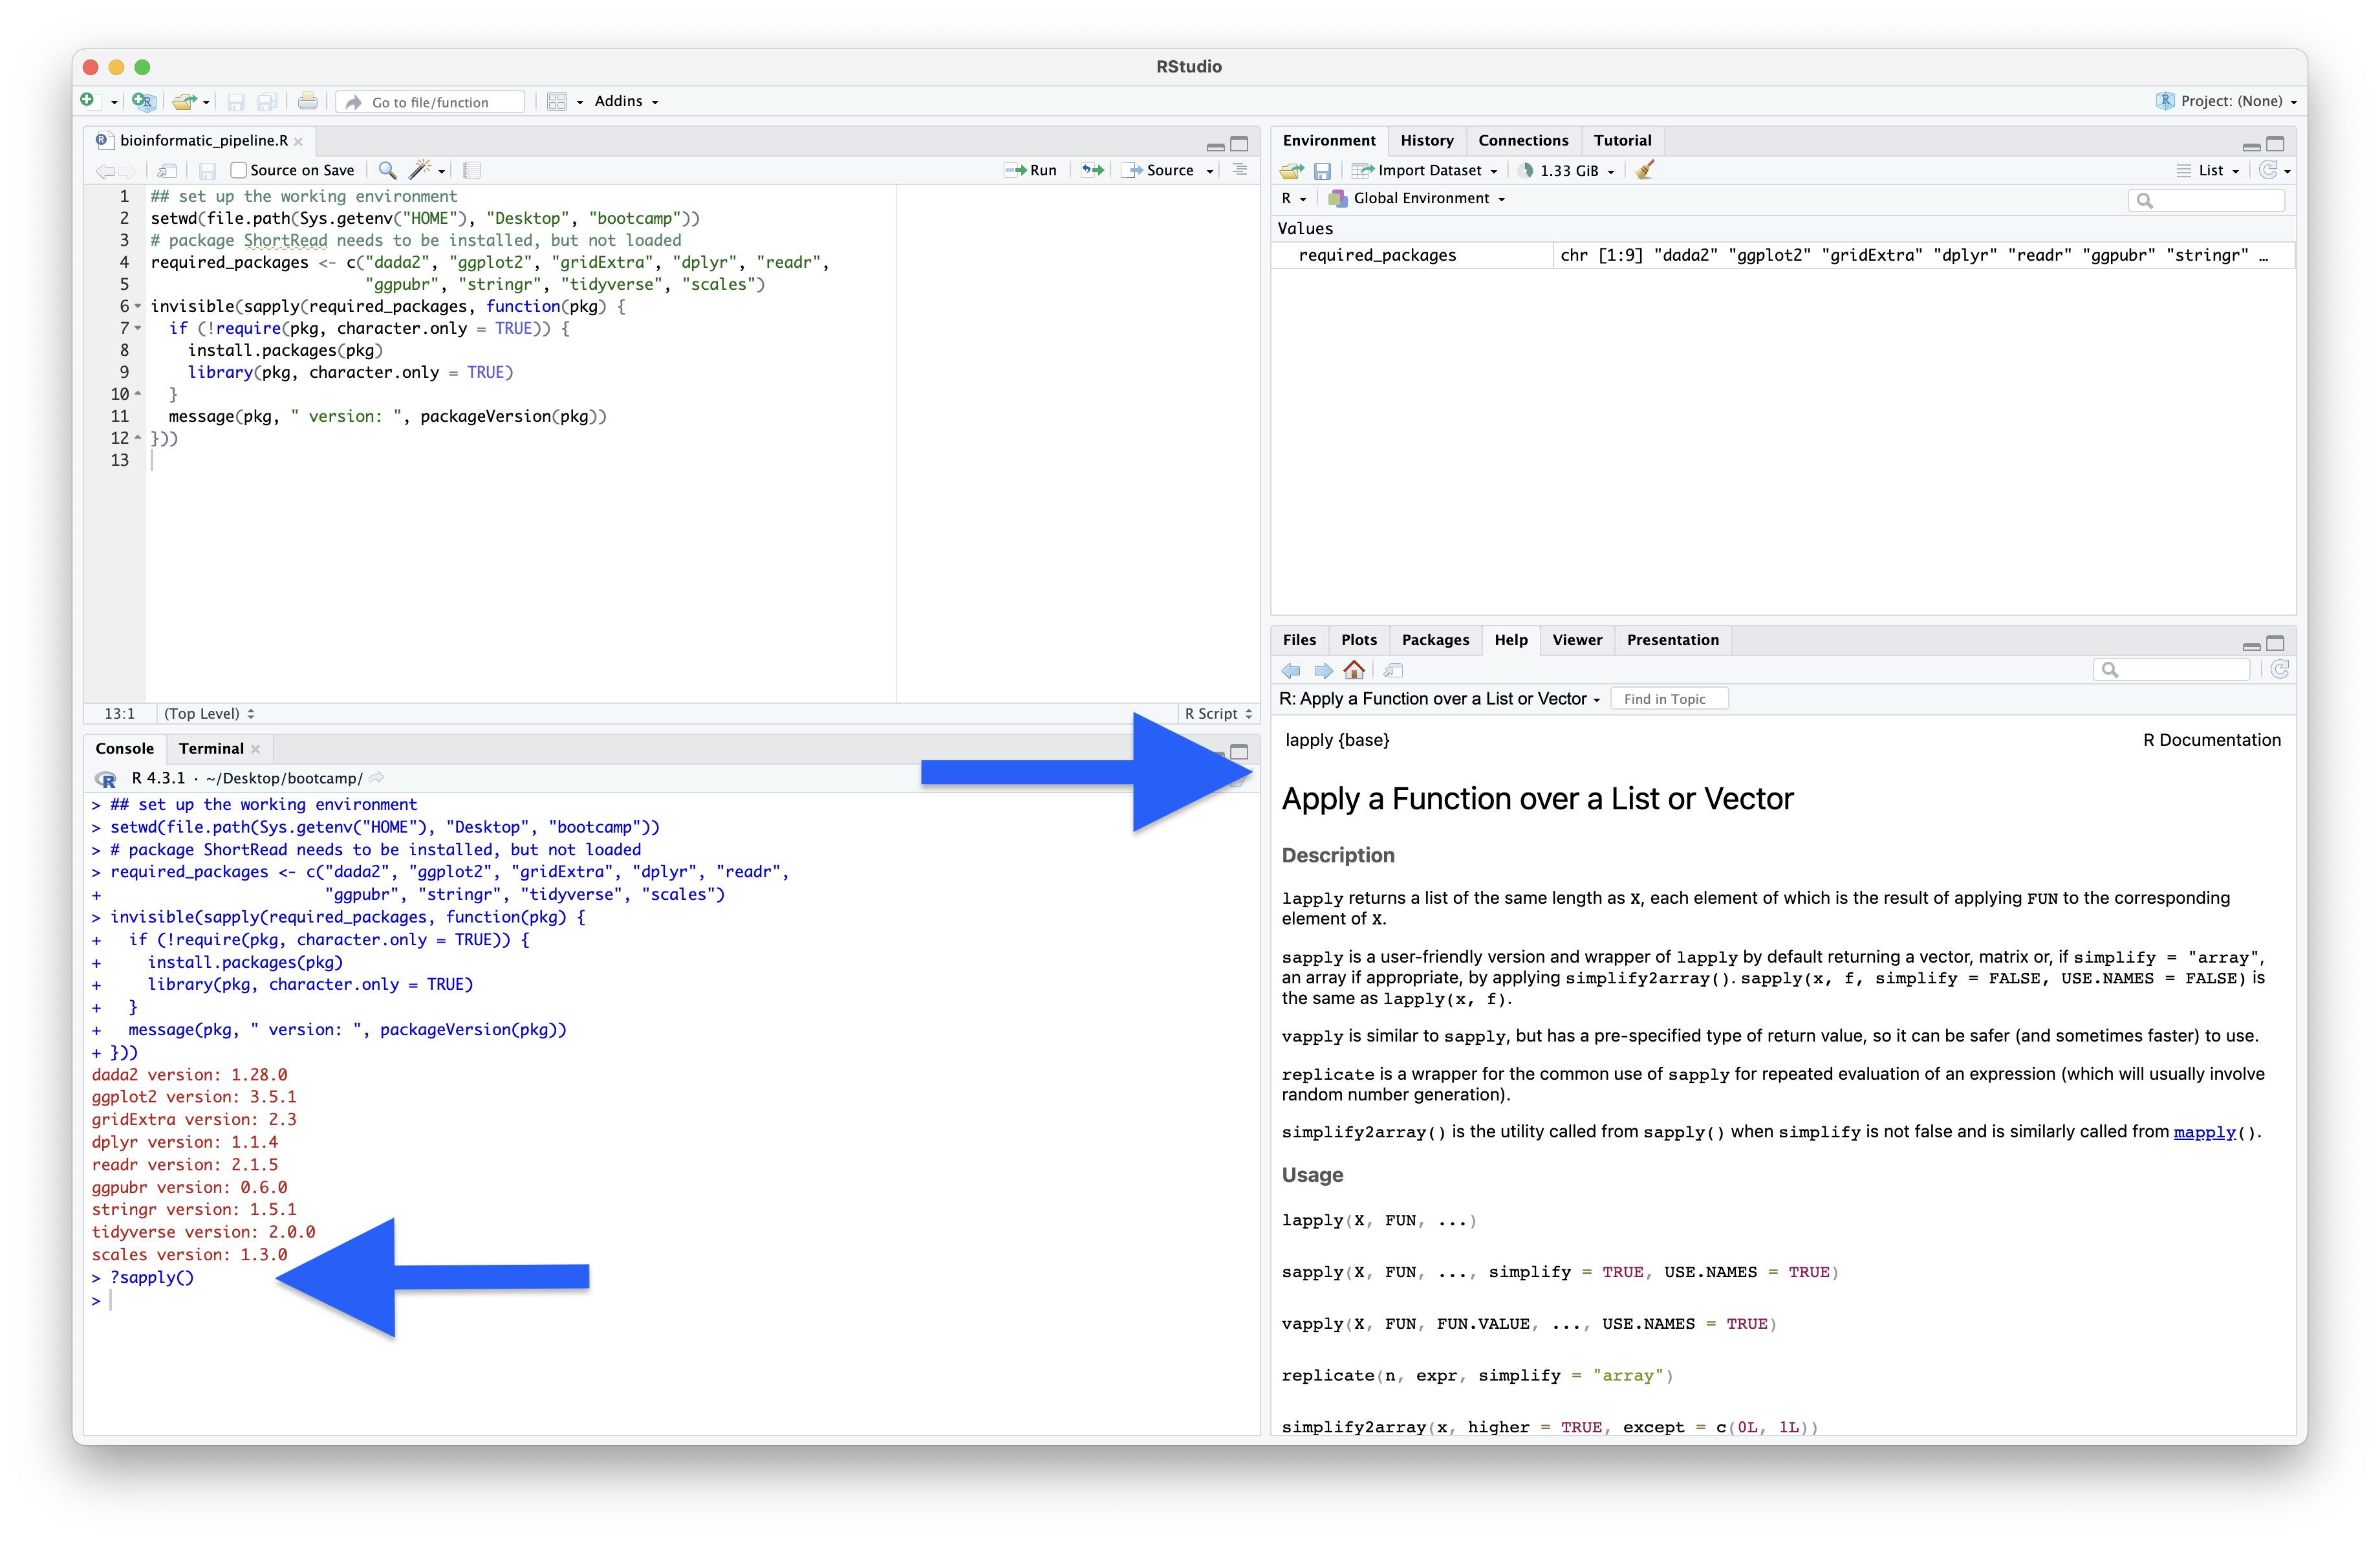Open the help topic title dropdown
This screenshot has height=1541, width=2380.
1440,699
